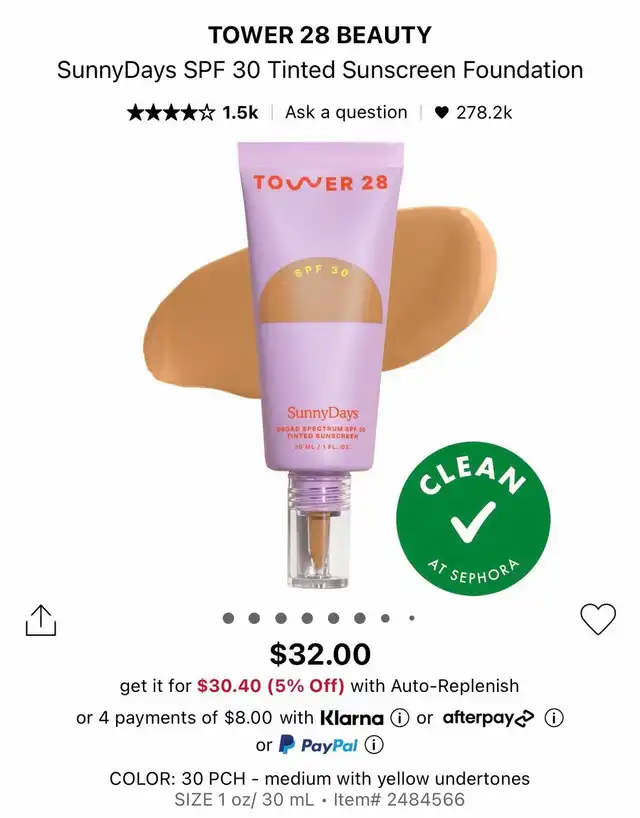Open Klarna info icon
This screenshot has height=818, width=640.
(400, 718)
